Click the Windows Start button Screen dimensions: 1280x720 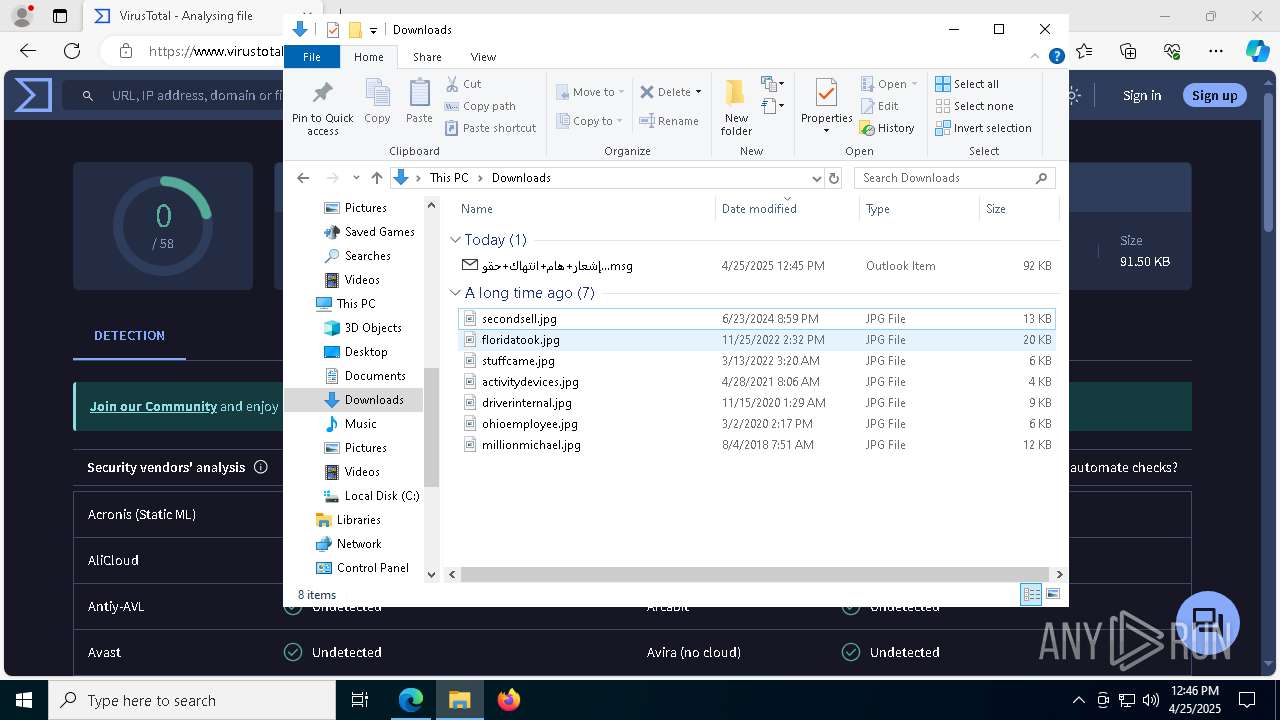(24, 700)
